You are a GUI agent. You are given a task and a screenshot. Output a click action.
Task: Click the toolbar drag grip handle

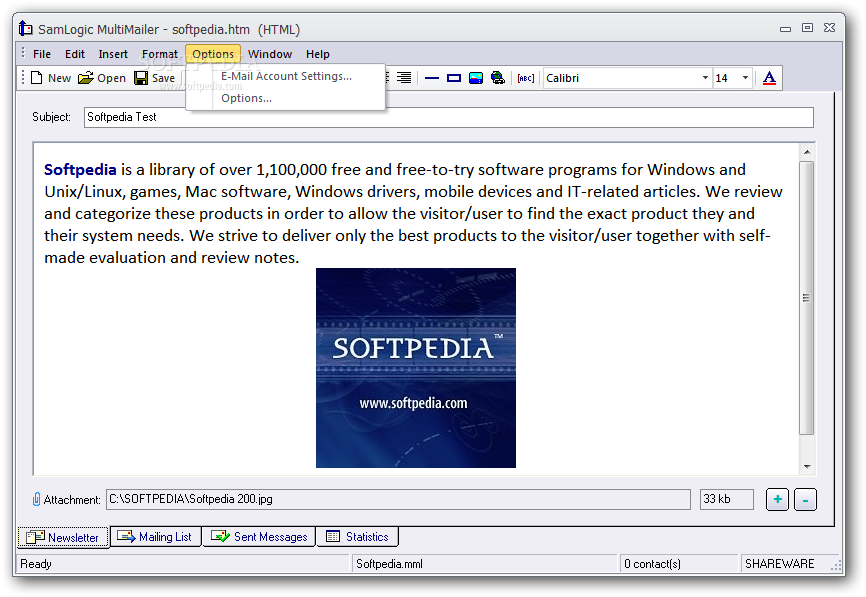click(x=23, y=77)
